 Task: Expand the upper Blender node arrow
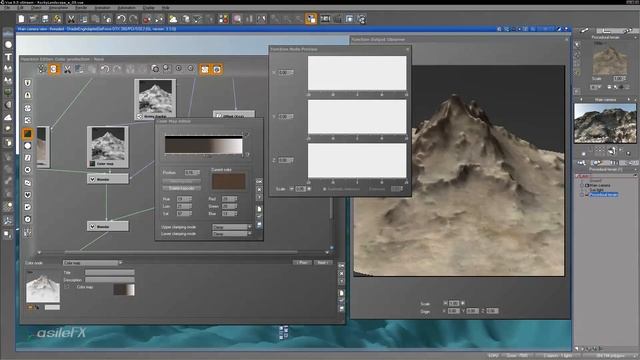[93, 179]
